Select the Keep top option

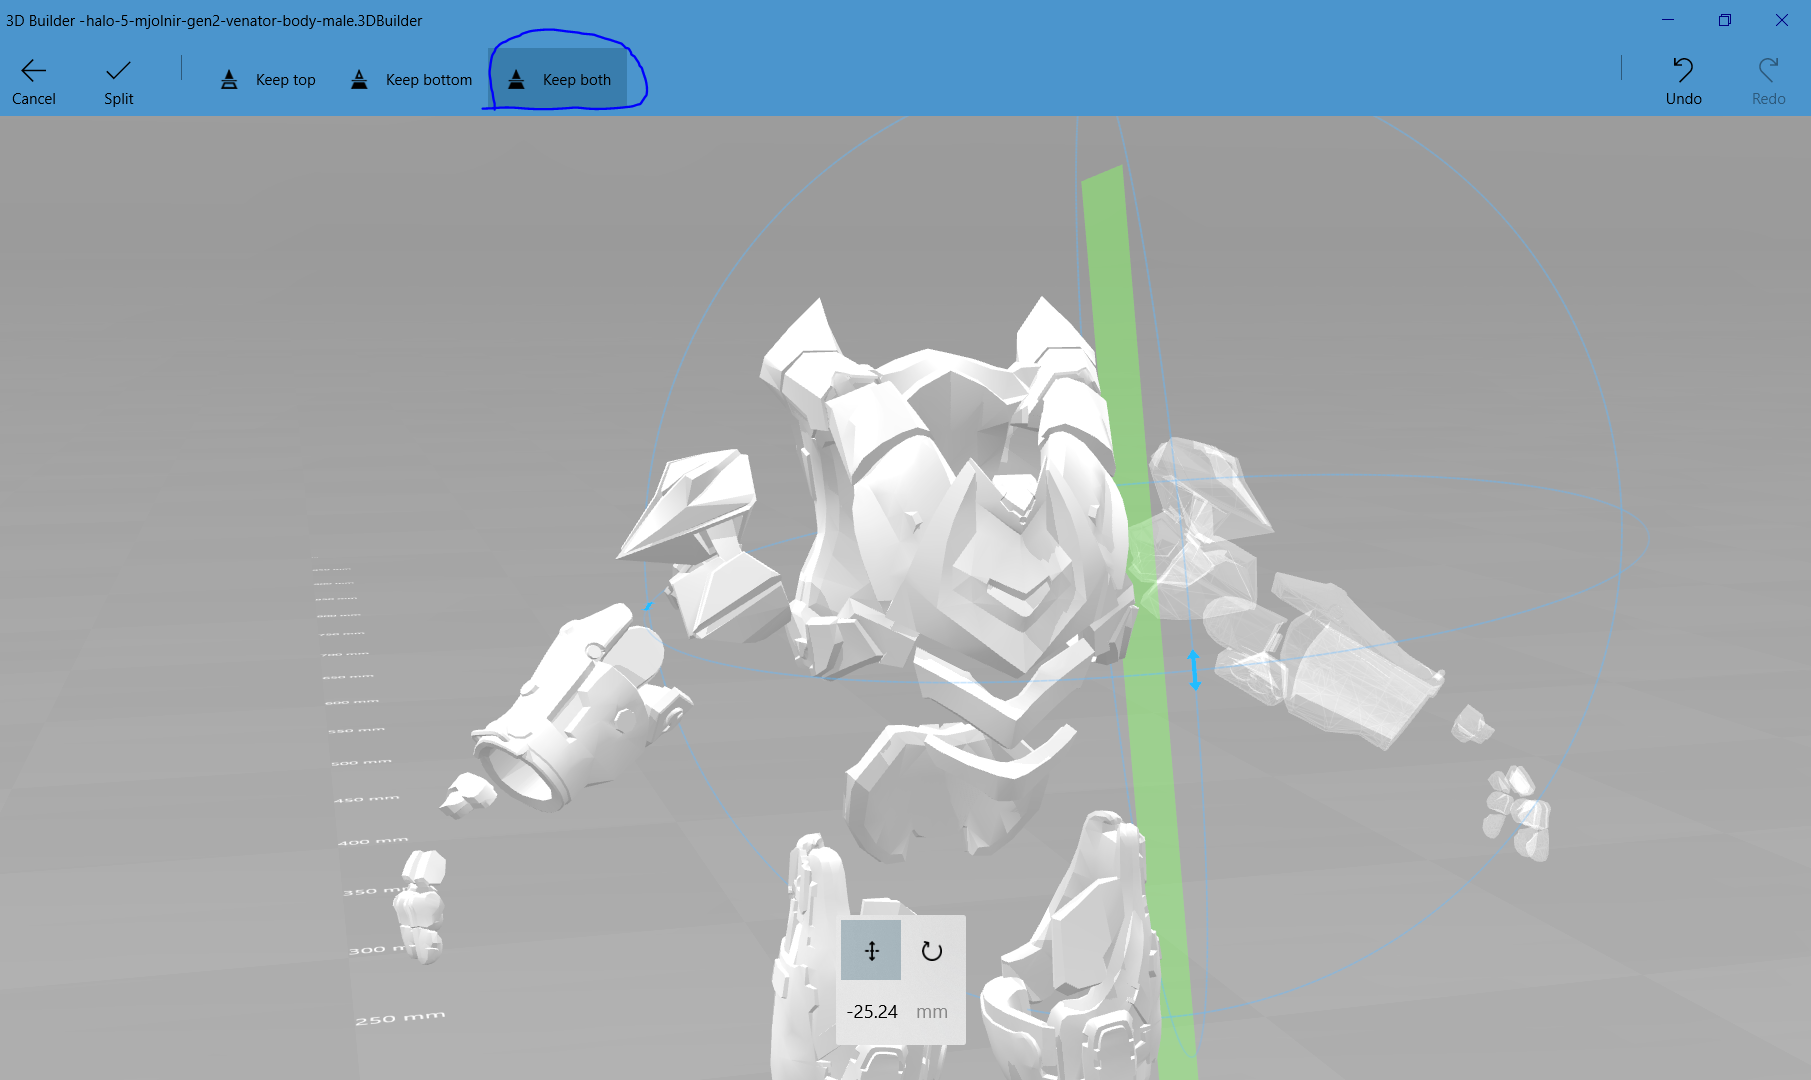pyautogui.click(x=268, y=80)
